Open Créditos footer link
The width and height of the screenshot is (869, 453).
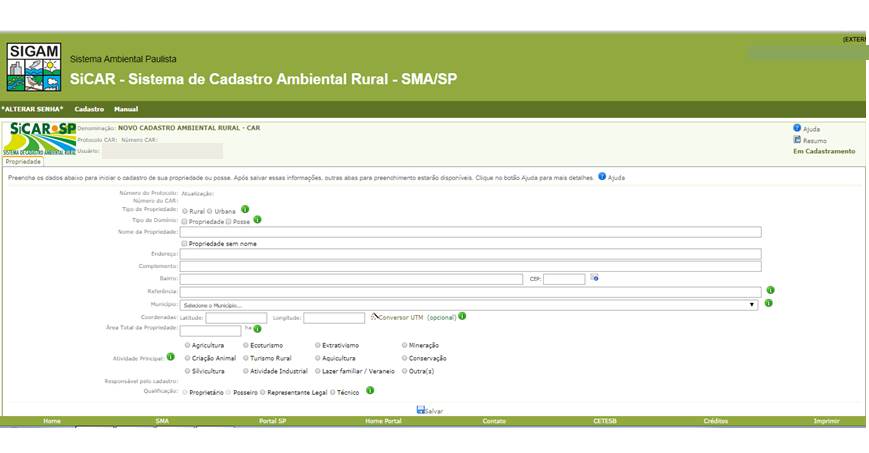pos(715,421)
